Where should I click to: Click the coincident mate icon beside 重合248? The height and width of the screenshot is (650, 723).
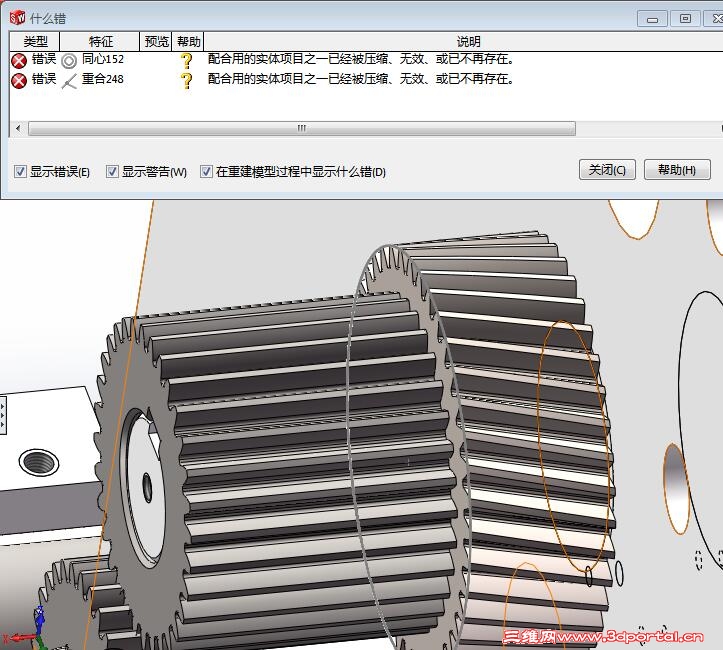tap(69, 81)
